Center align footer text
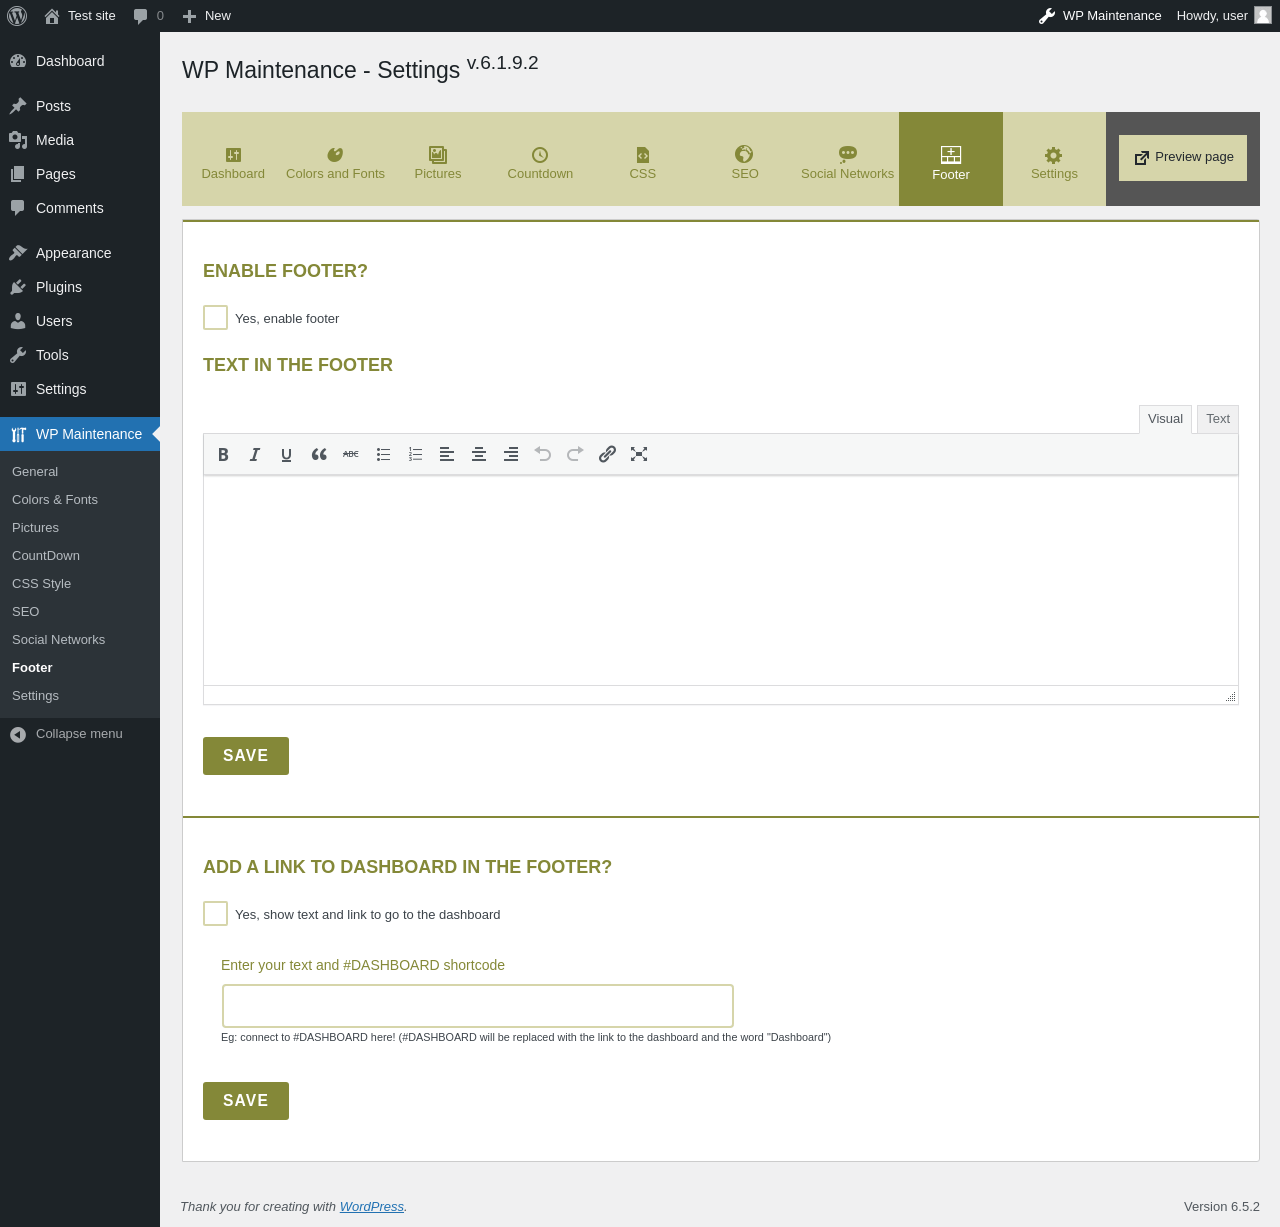The image size is (1280, 1227). (479, 454)
